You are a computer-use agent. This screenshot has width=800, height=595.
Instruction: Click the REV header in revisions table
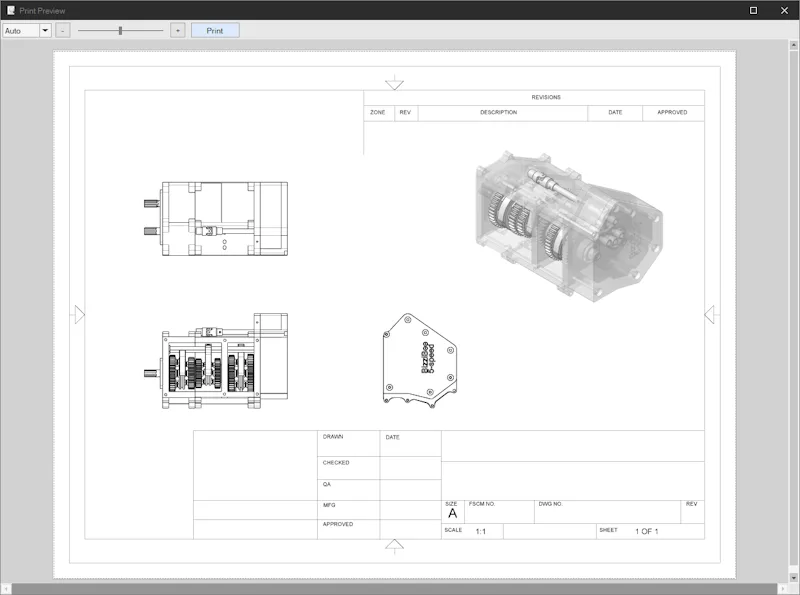tap(405, 112)
